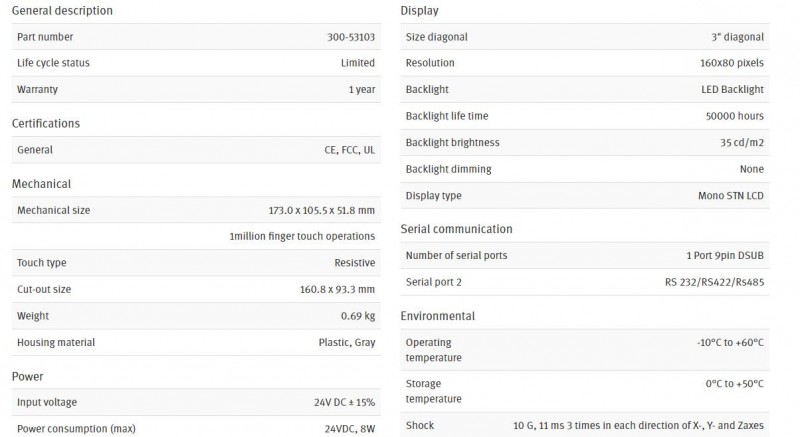800x437 pixels.
Task: Select the Number of serial ports row
Action: pyautogui.click(x=585, y=255)
